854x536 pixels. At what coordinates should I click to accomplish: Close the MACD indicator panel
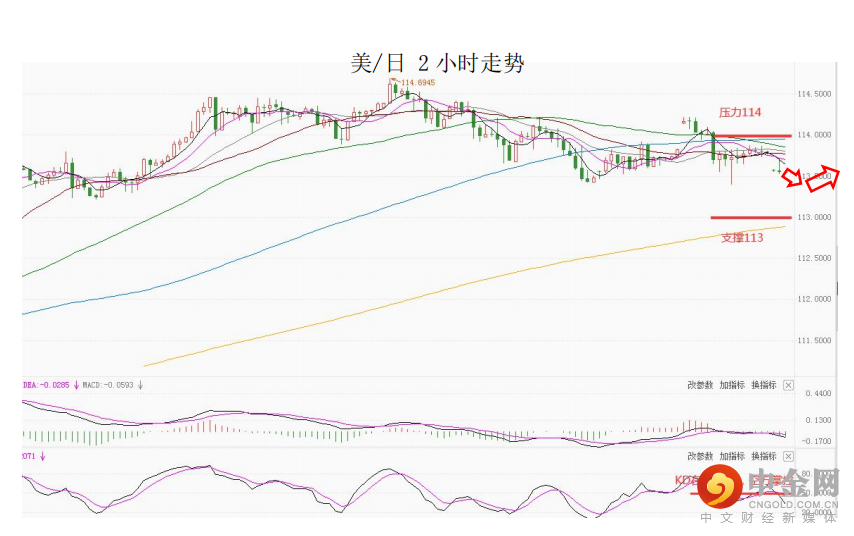click(788, 385)
